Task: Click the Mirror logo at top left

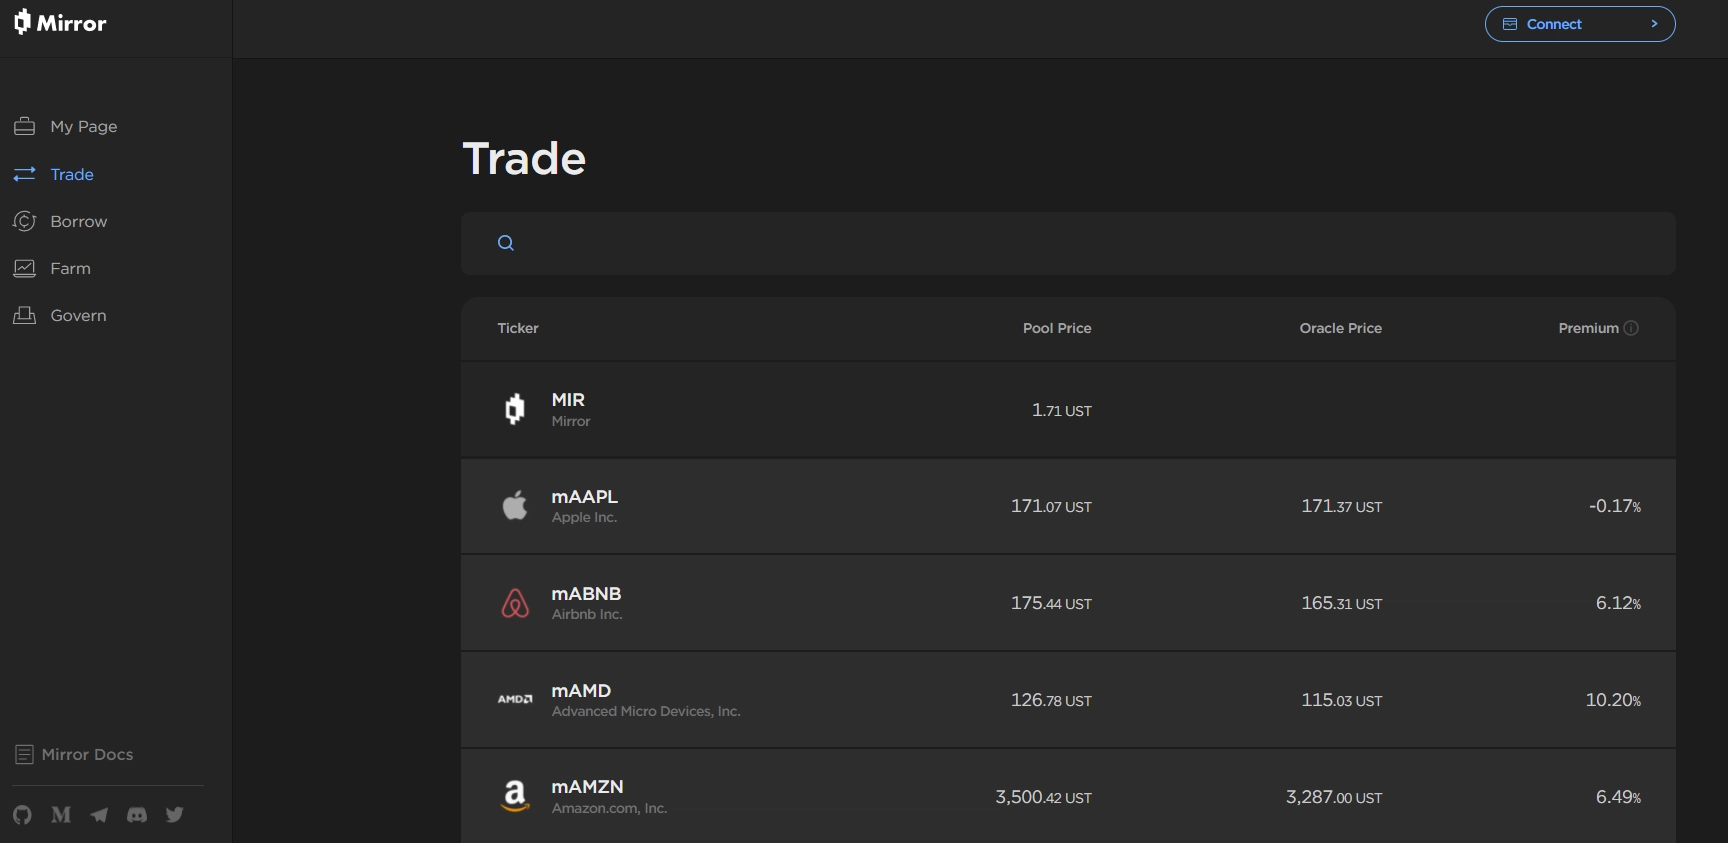Action: 61,23
